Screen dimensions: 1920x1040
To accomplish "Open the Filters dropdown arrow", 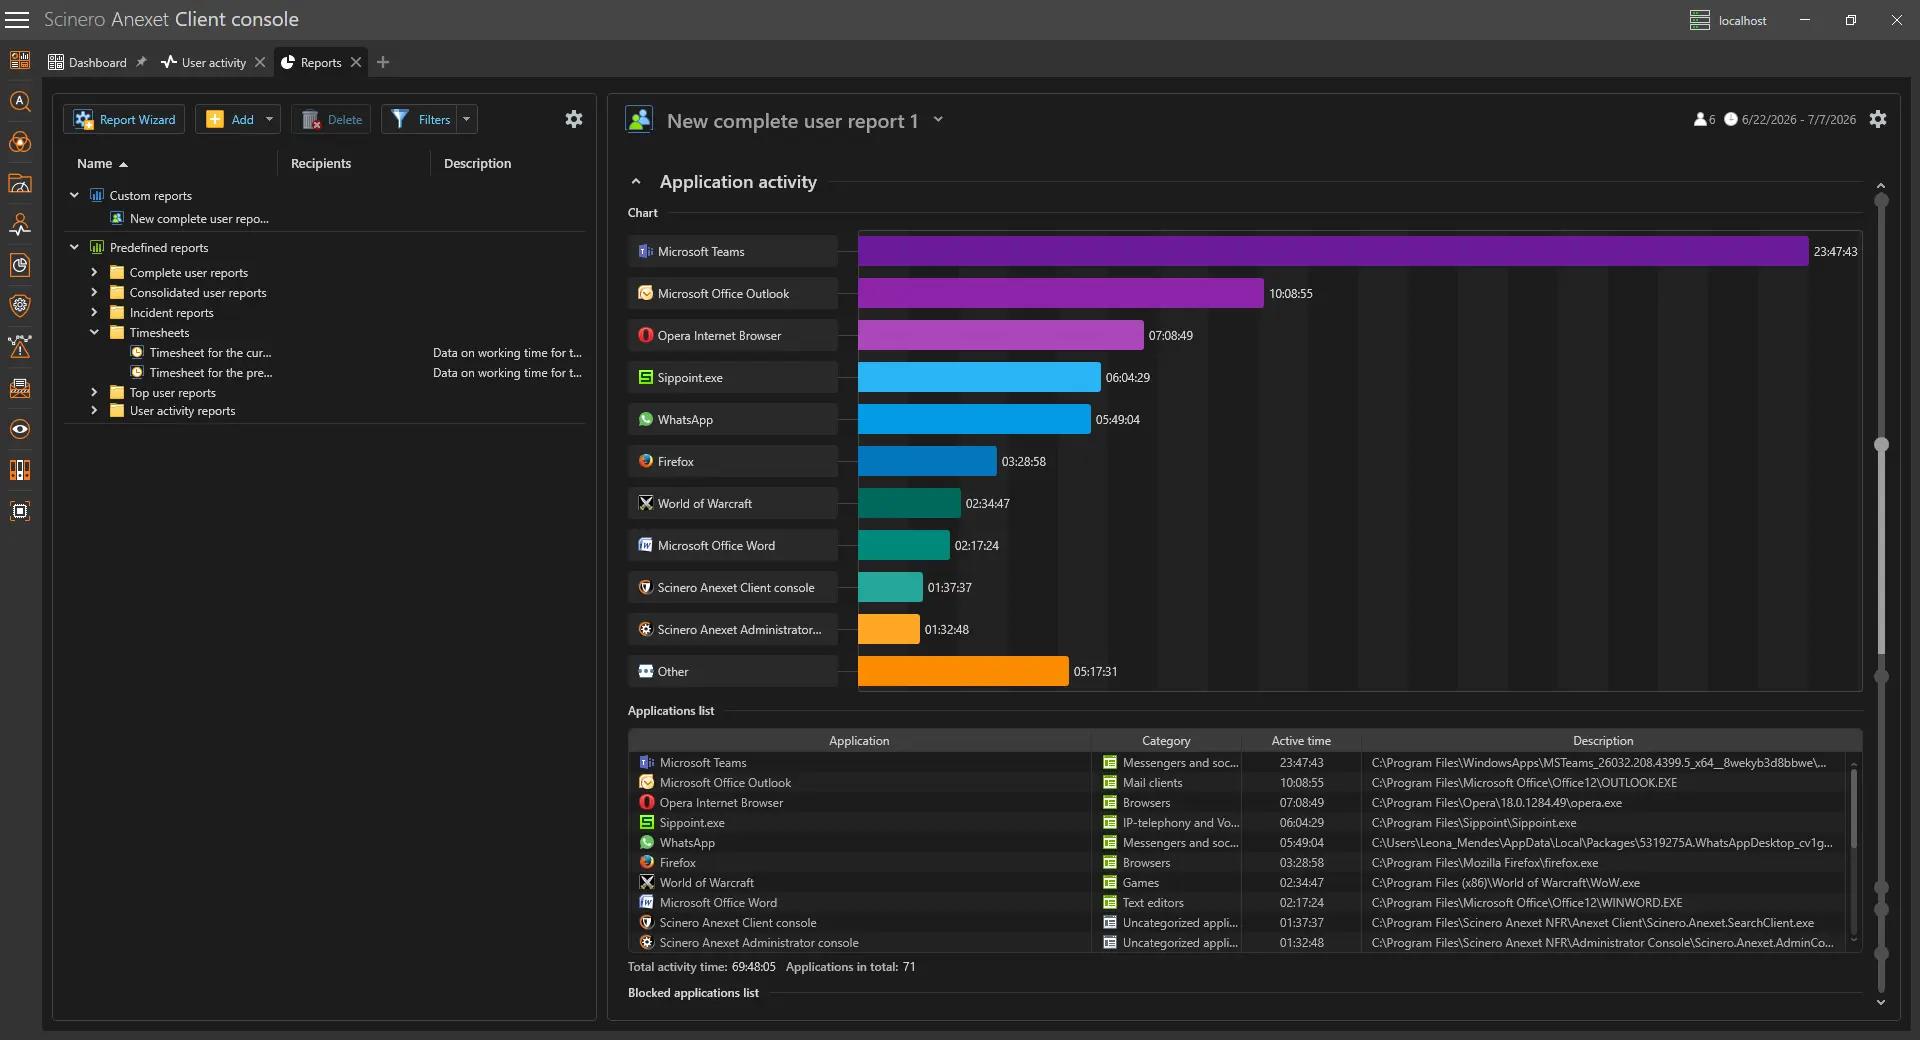I will (x=466, y=119).
